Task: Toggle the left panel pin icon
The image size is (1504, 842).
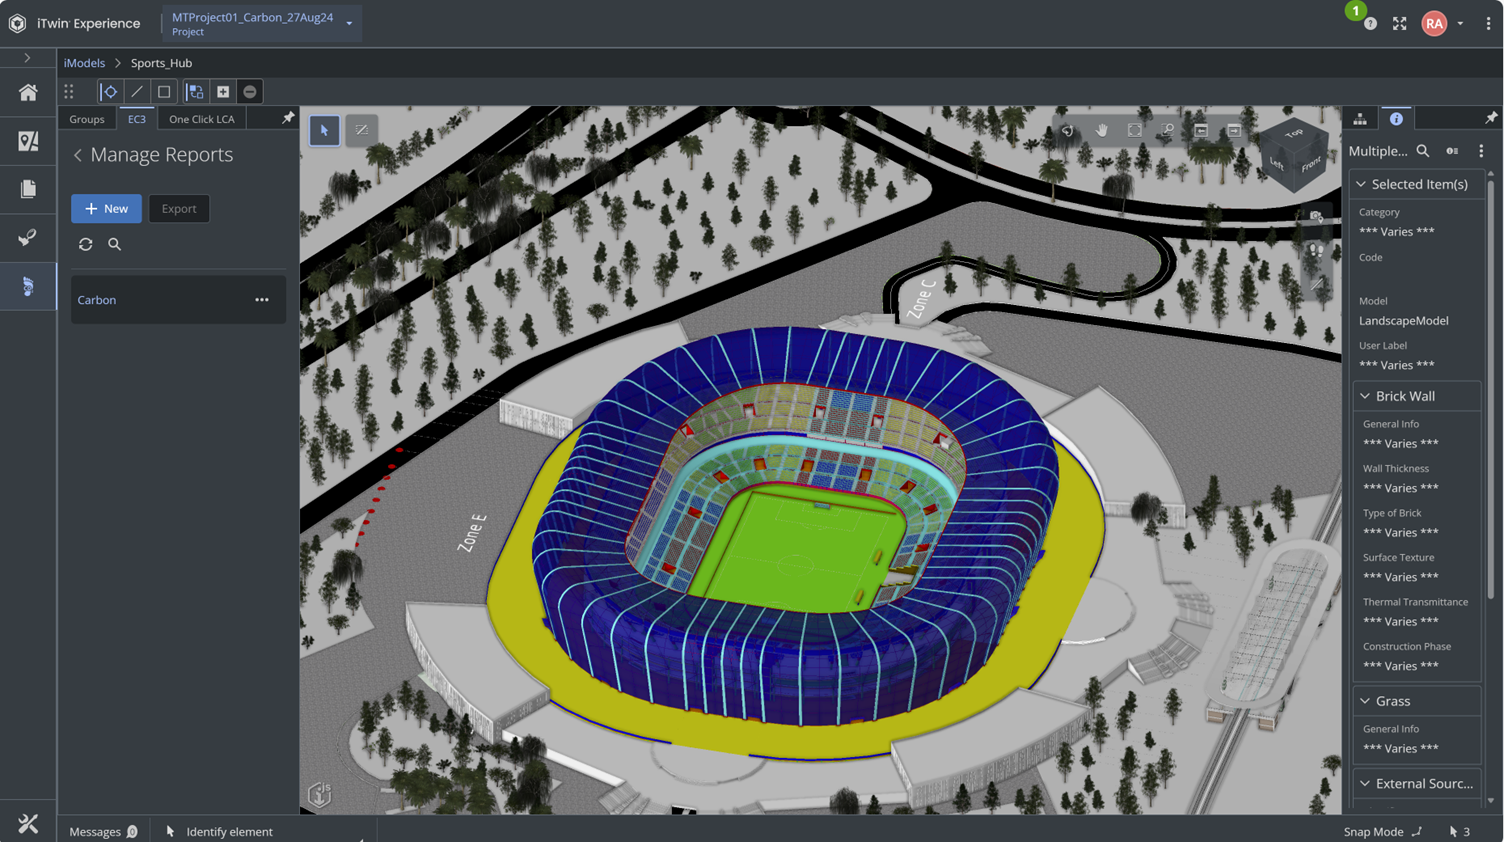Action: pos(288,118)
